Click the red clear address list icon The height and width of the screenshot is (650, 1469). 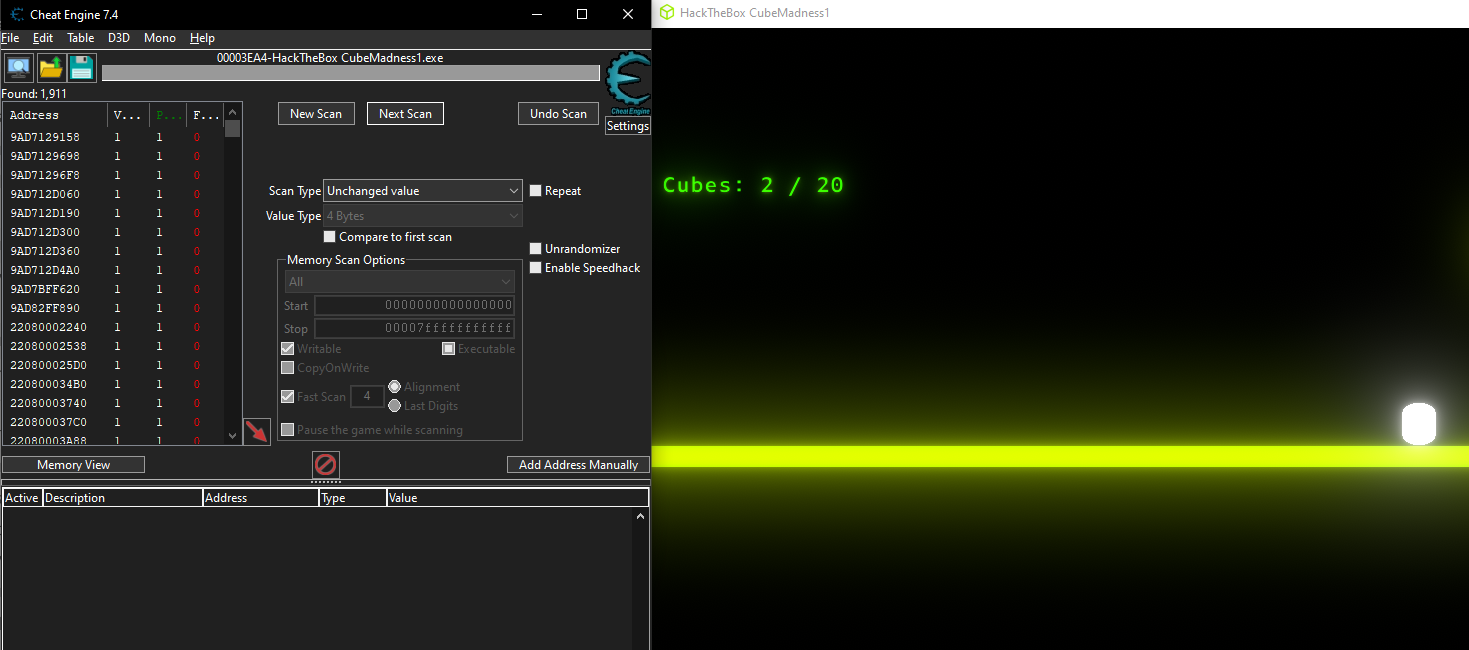pyautogui.click(x=326, y=464)
